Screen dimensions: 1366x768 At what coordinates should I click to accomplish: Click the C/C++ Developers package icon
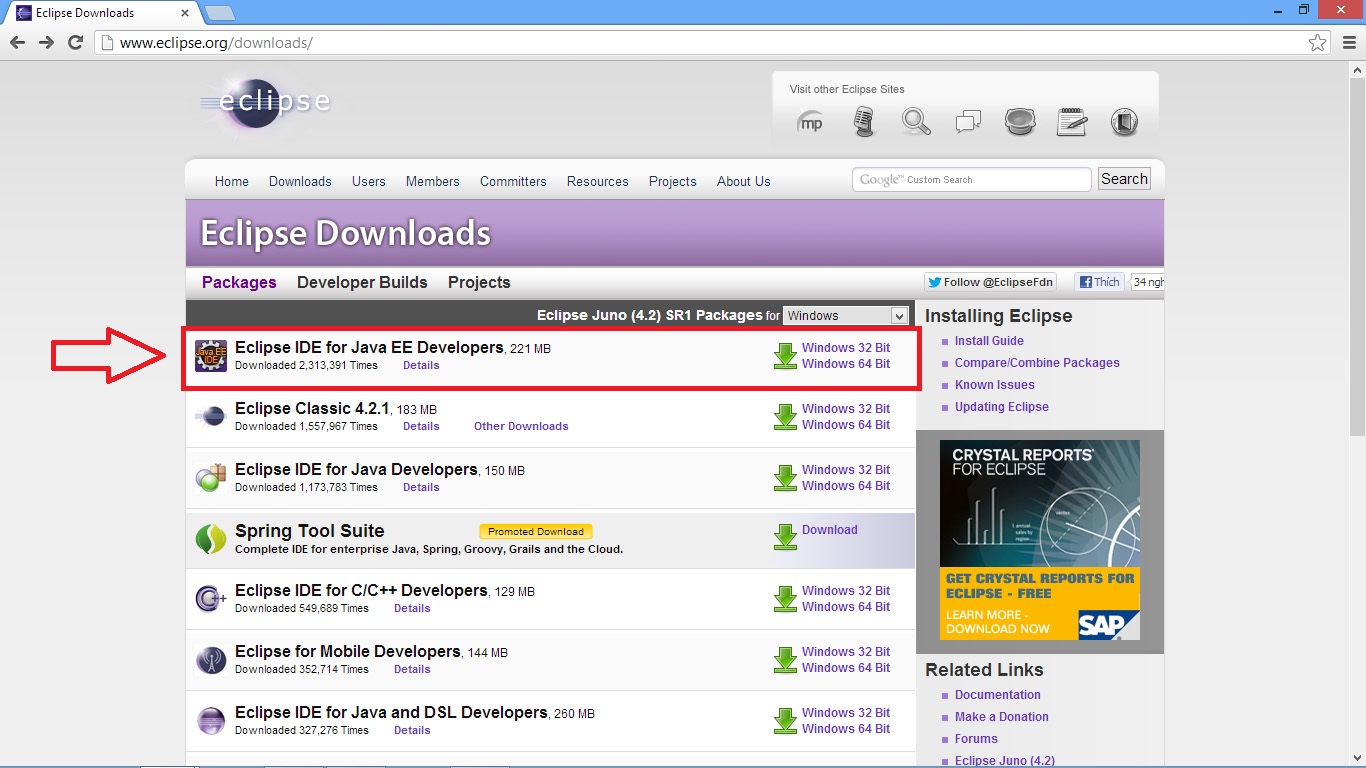210,599
